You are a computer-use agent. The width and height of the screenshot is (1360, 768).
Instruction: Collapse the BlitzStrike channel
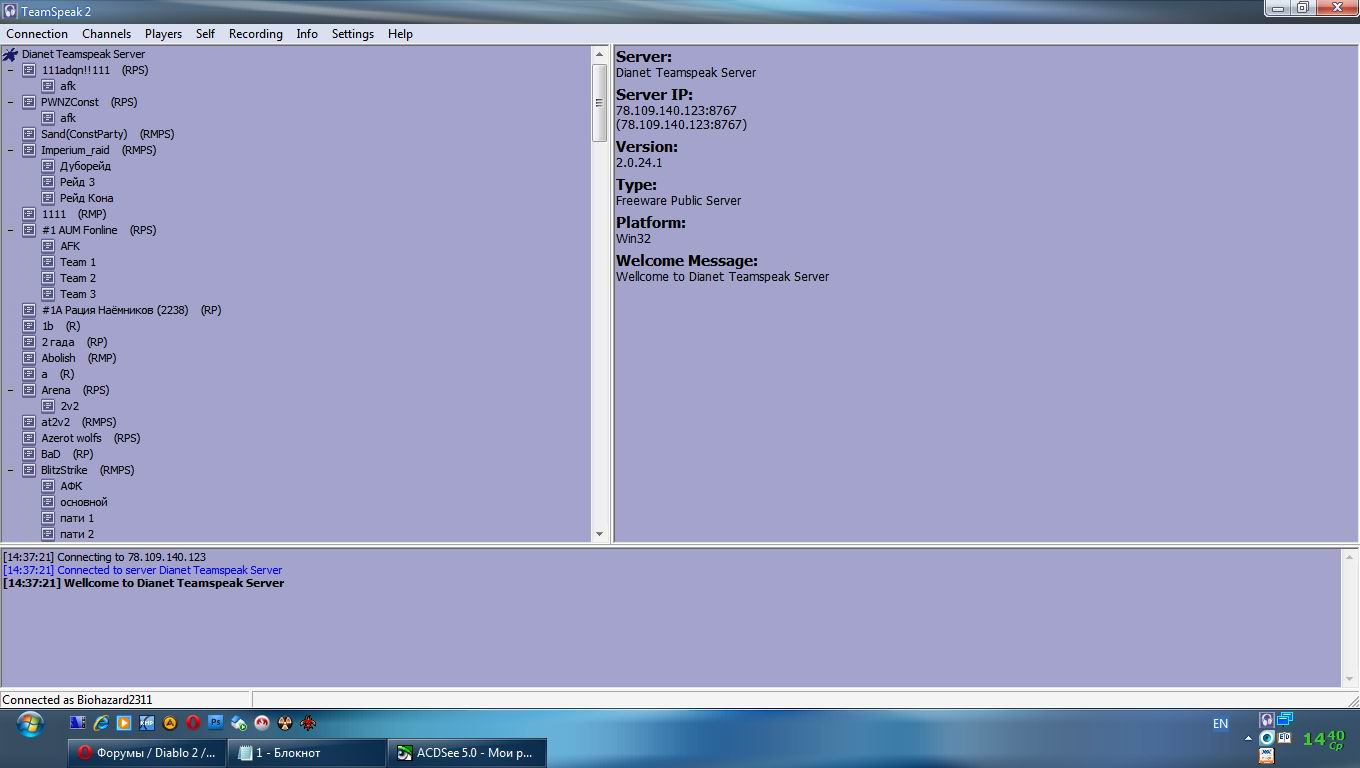(11, 470)
